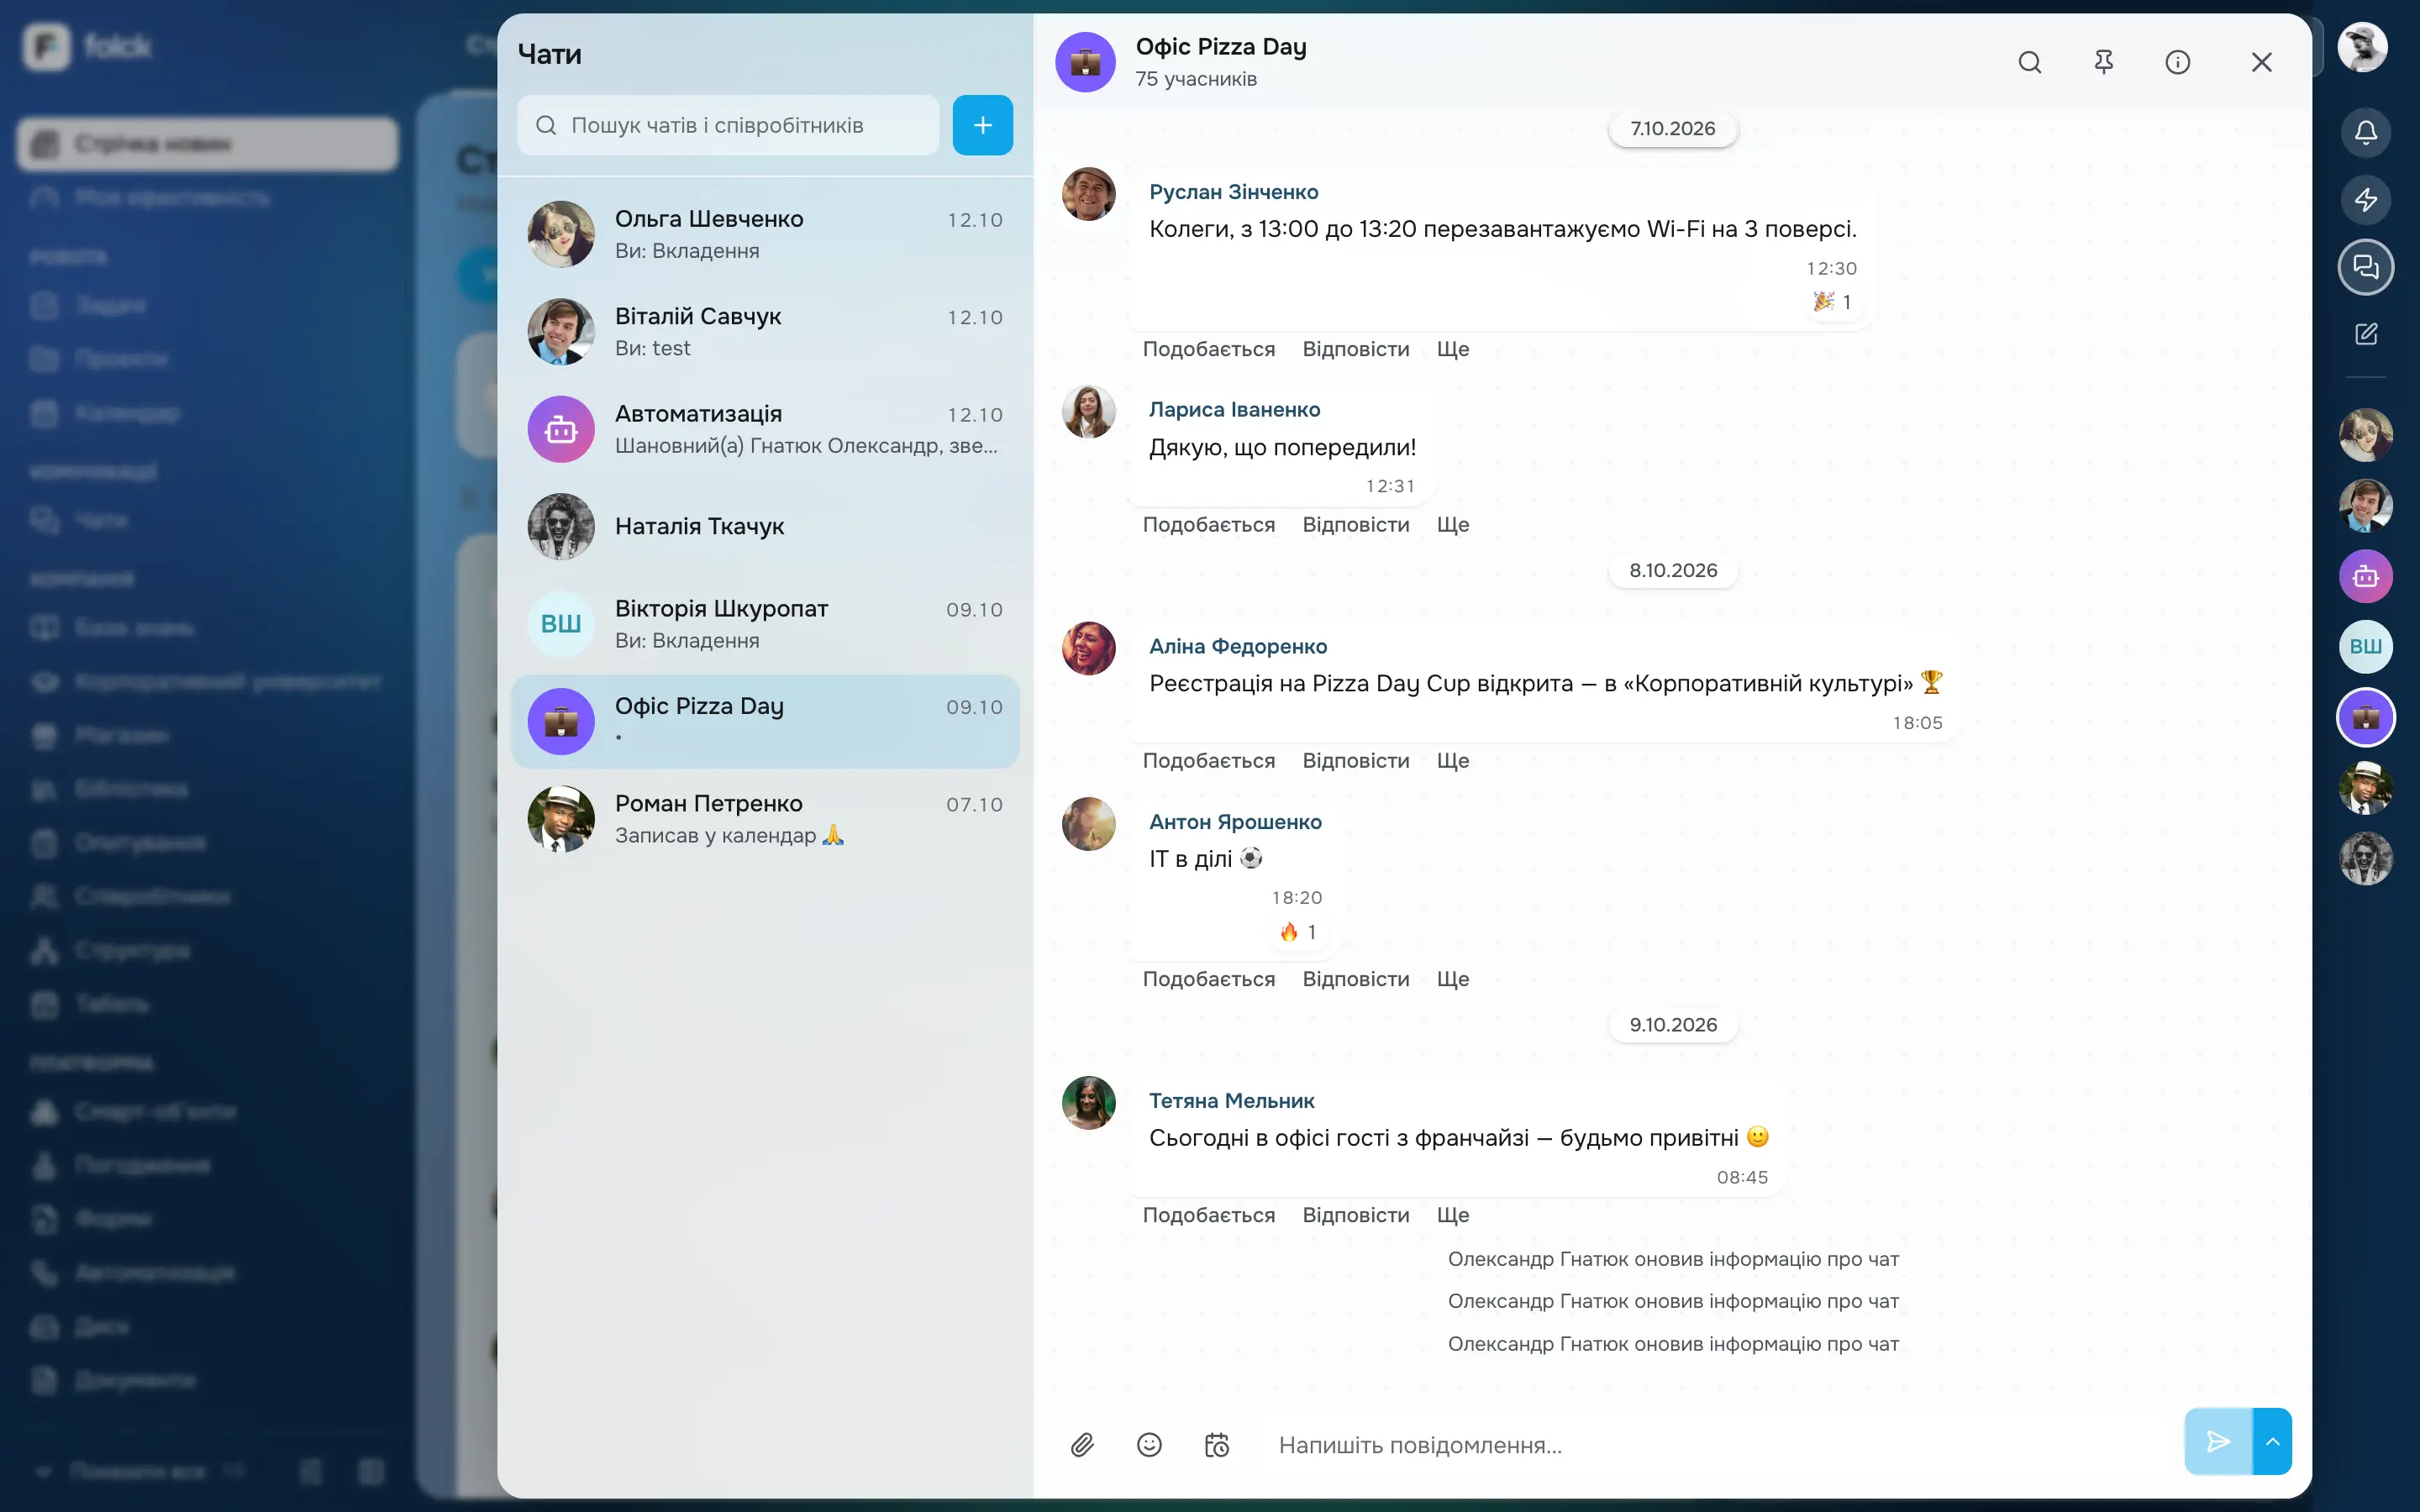Open Ще menu under Тетяна Мельник's message

[1452, 1215]
